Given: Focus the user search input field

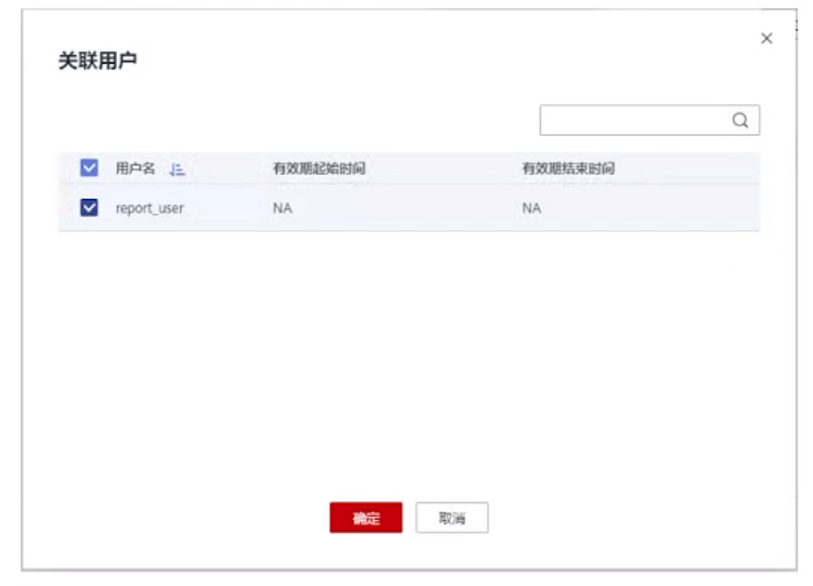Looking at the screenshot, I should coord(650,120).
